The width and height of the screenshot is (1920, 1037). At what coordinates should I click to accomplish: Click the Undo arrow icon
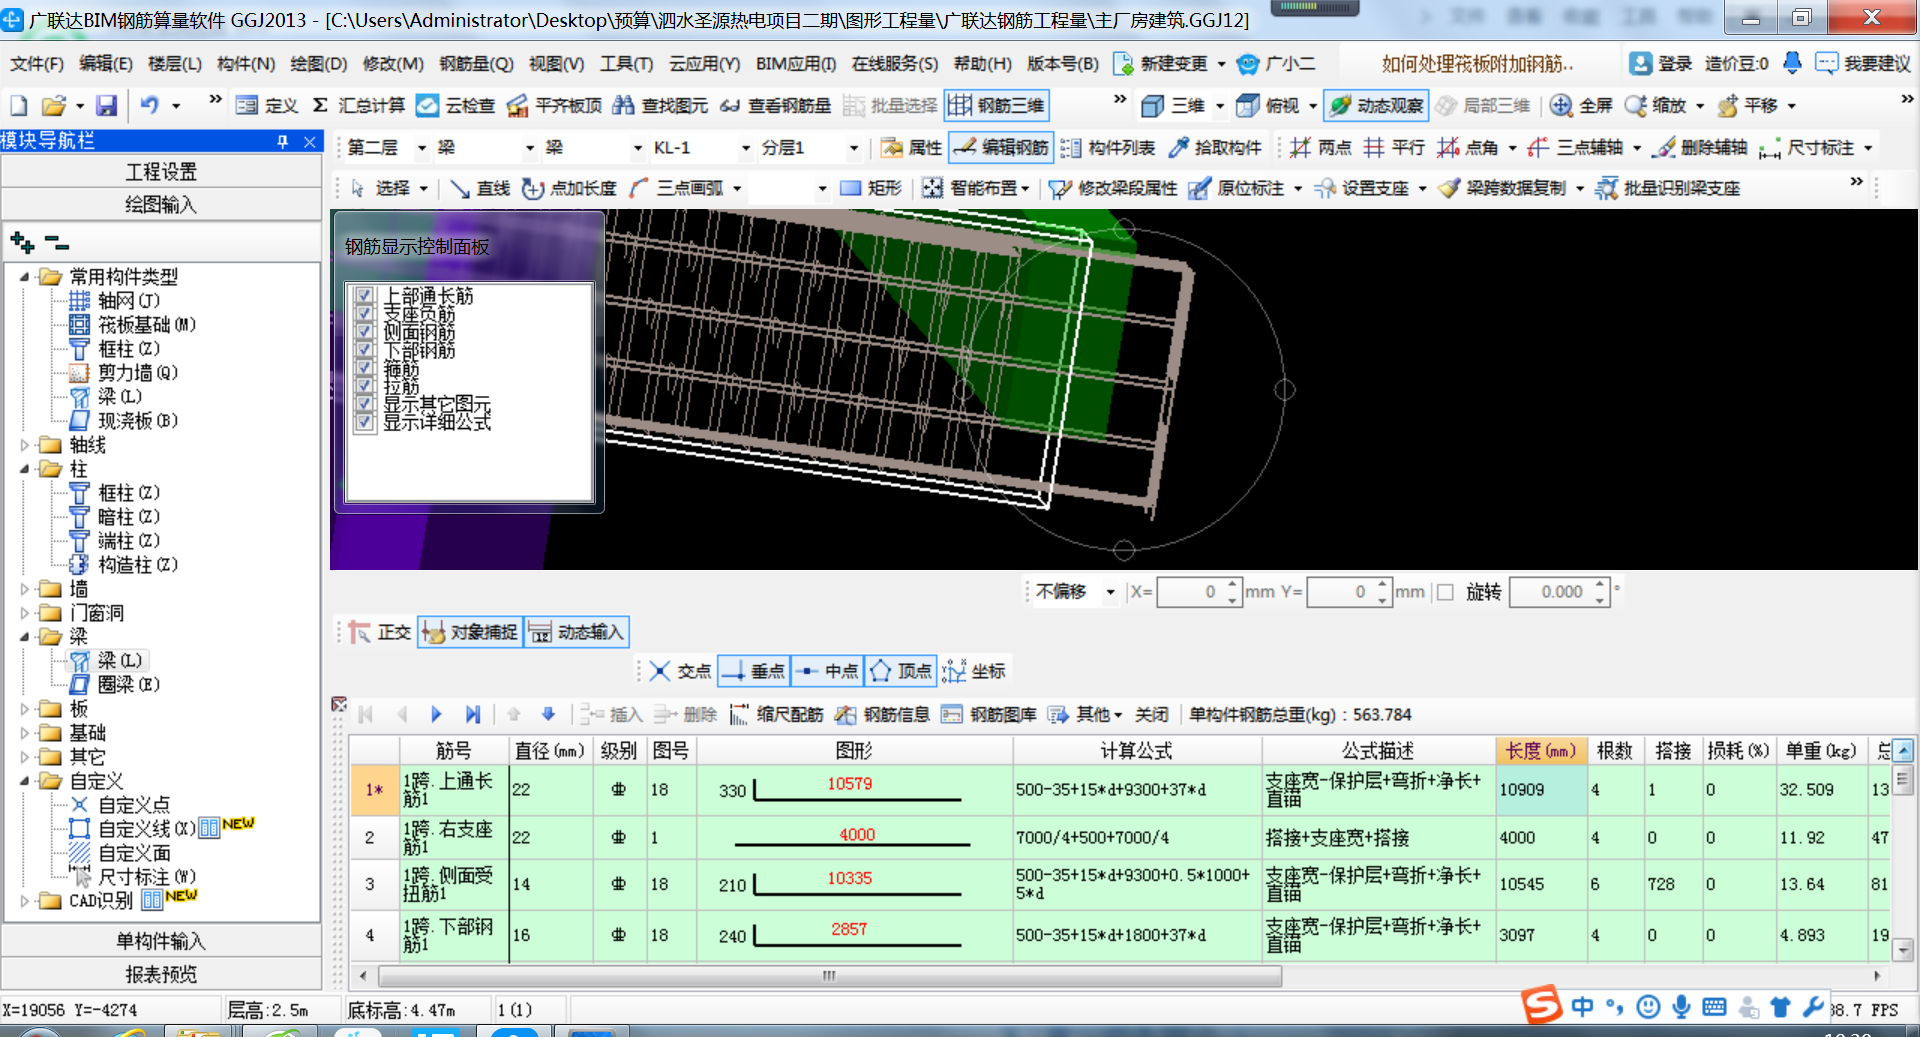149,105
